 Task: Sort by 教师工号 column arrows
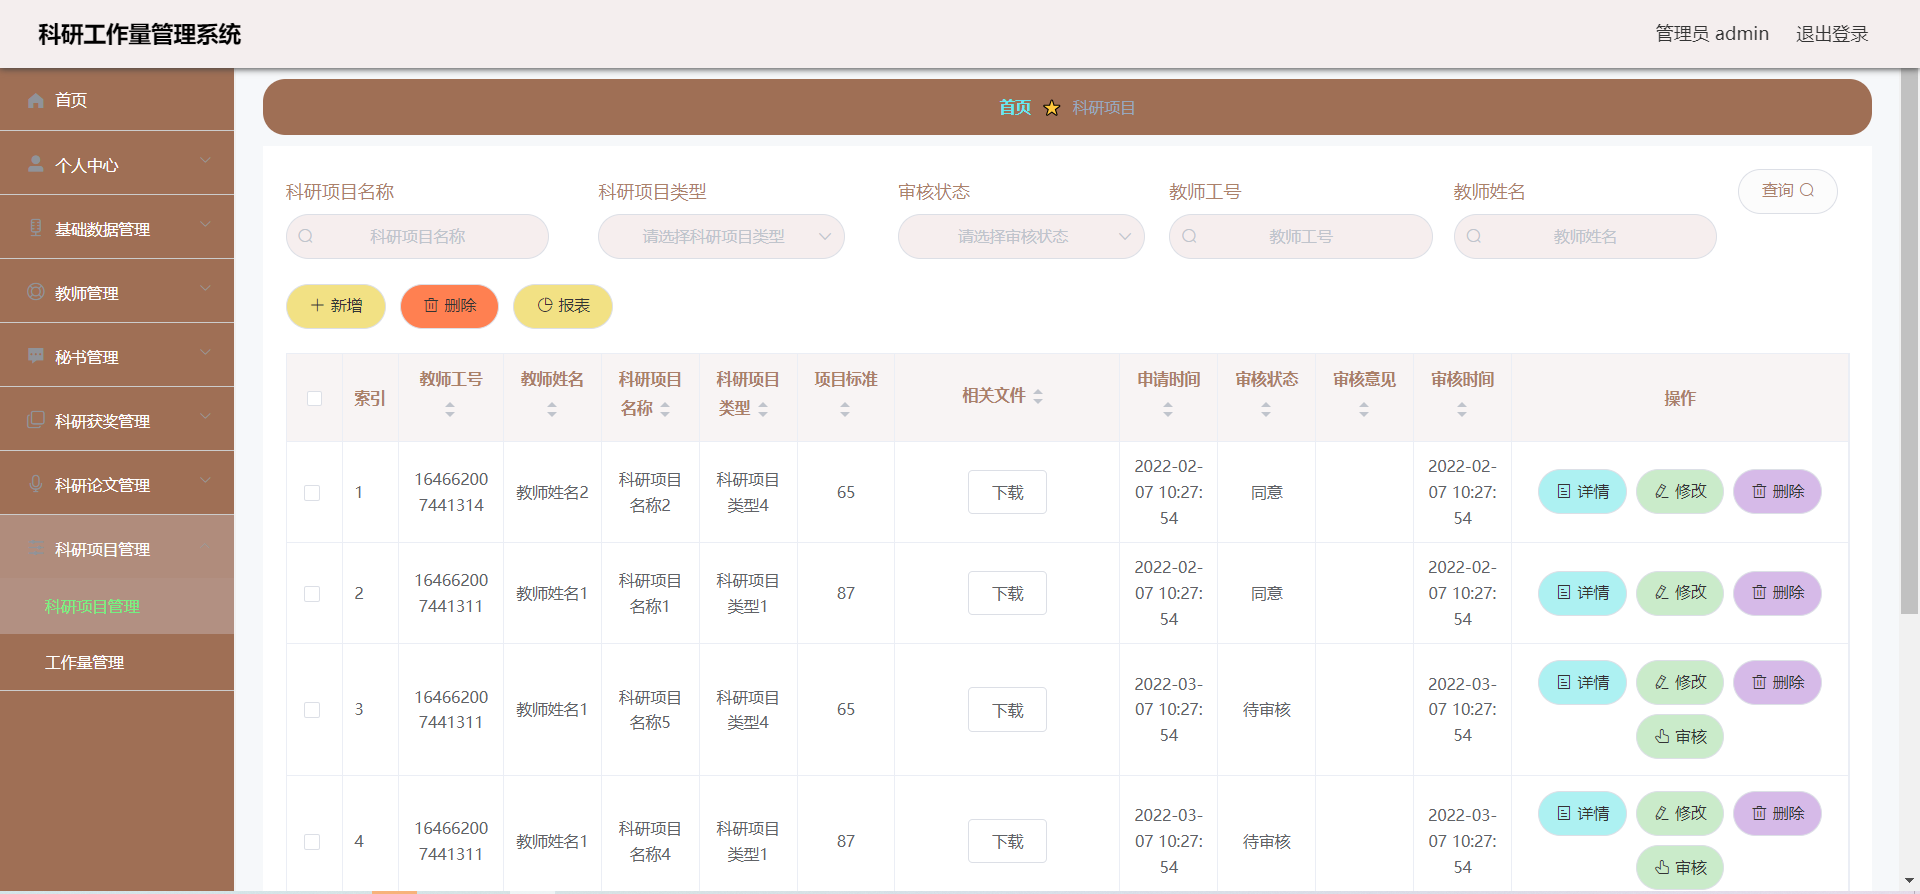click(x=450, y=410)
